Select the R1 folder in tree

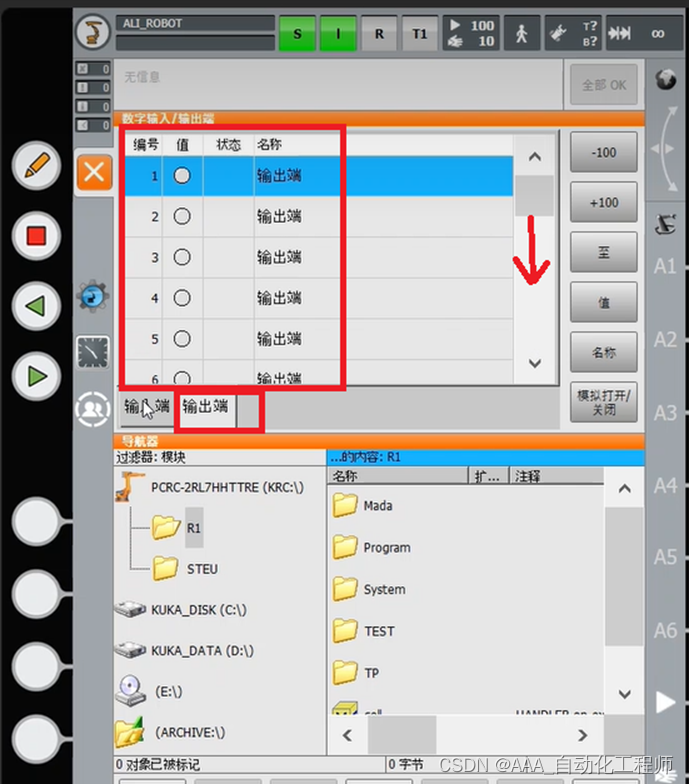click(194, 528)
